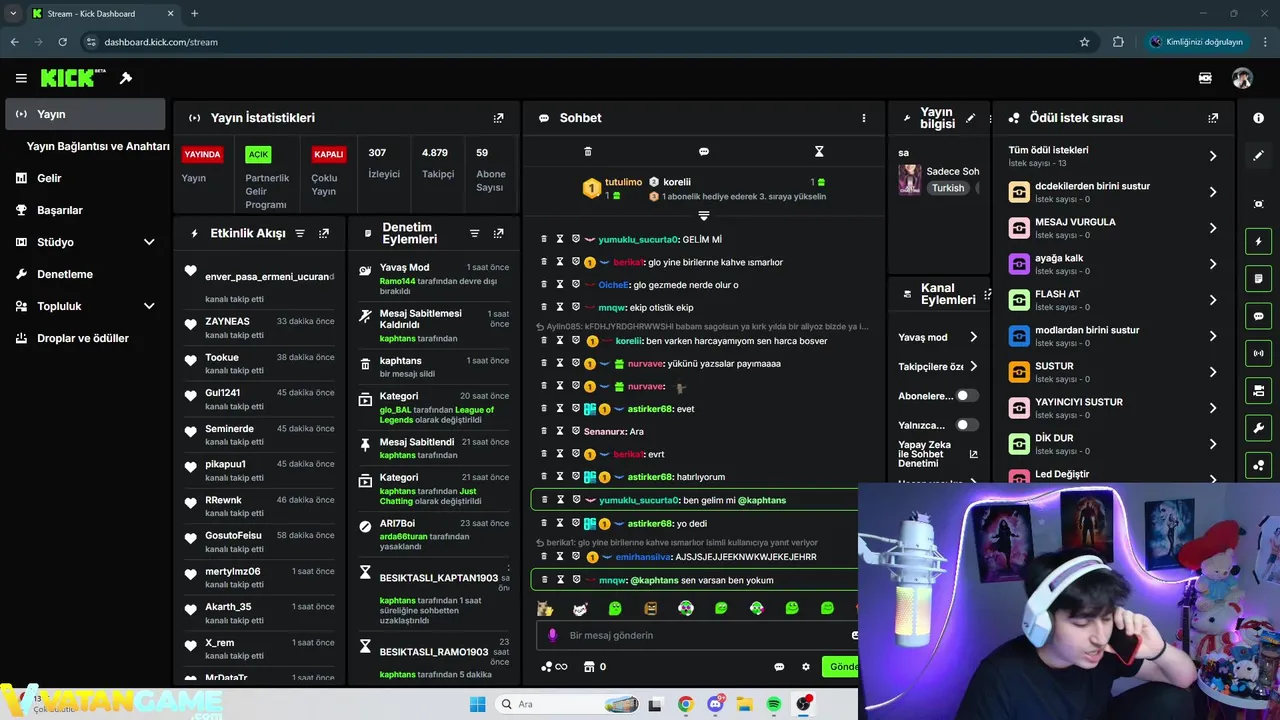Screen dimensions: 1280x720
Task: Open Yayın Bağlantısı ve Anahtarı page
Action: point(98,146)
